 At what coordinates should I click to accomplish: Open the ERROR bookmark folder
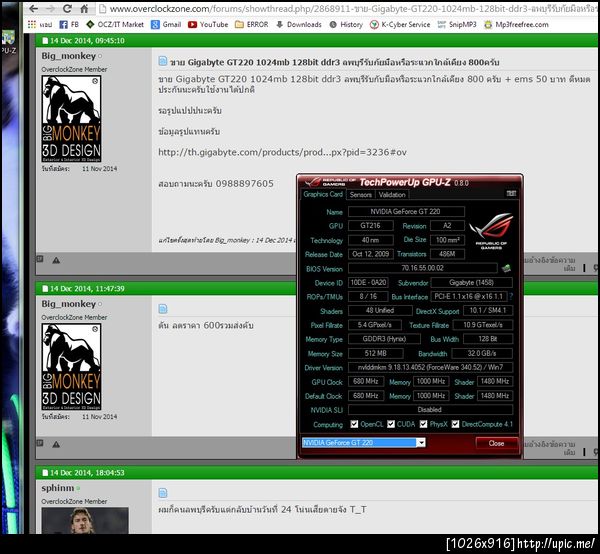click(251, 24)
